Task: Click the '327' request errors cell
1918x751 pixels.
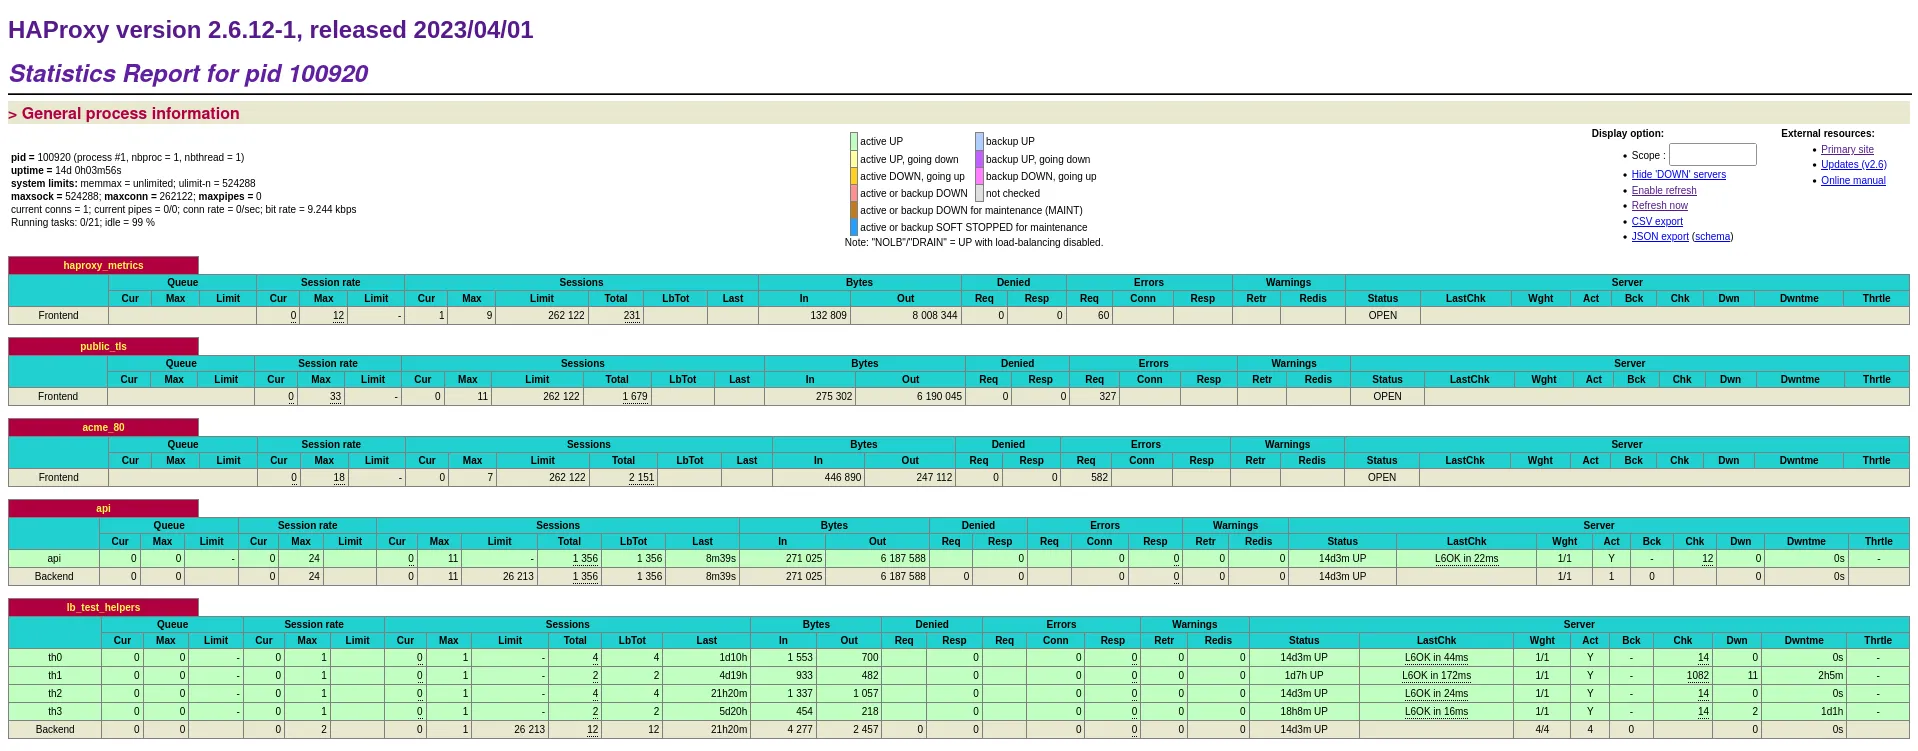Action: [1094, 397]
